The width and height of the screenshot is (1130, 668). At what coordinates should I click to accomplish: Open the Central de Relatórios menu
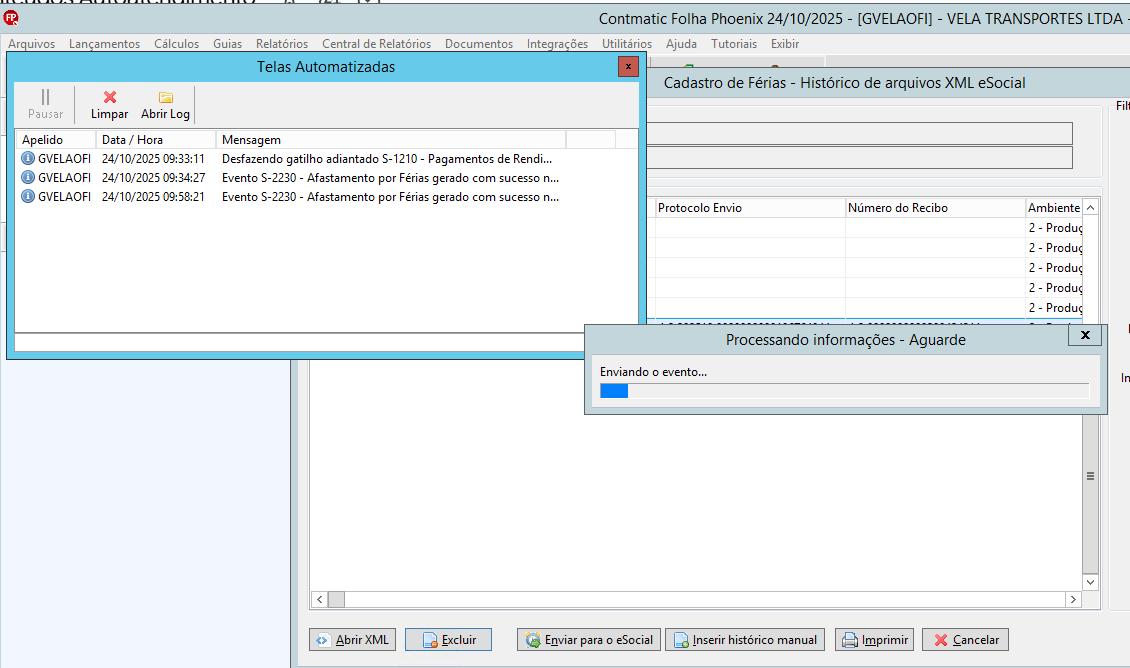(376, 44)
